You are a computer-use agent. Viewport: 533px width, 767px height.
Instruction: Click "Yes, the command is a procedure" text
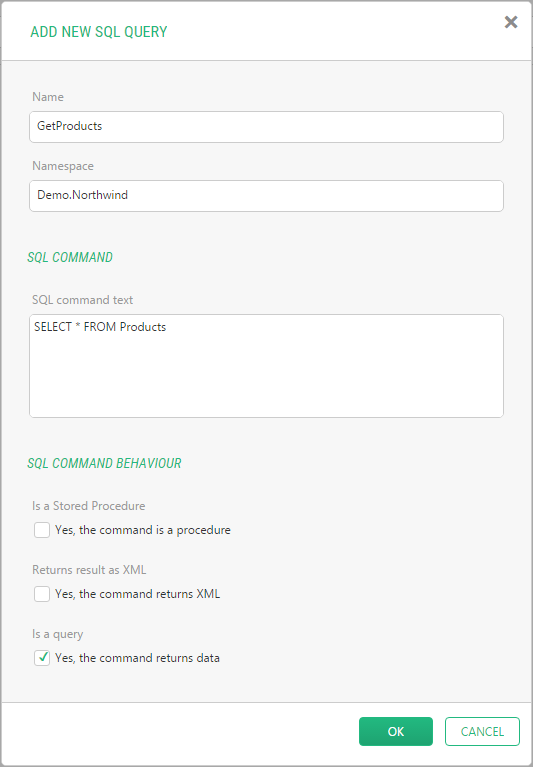point(143,530)
